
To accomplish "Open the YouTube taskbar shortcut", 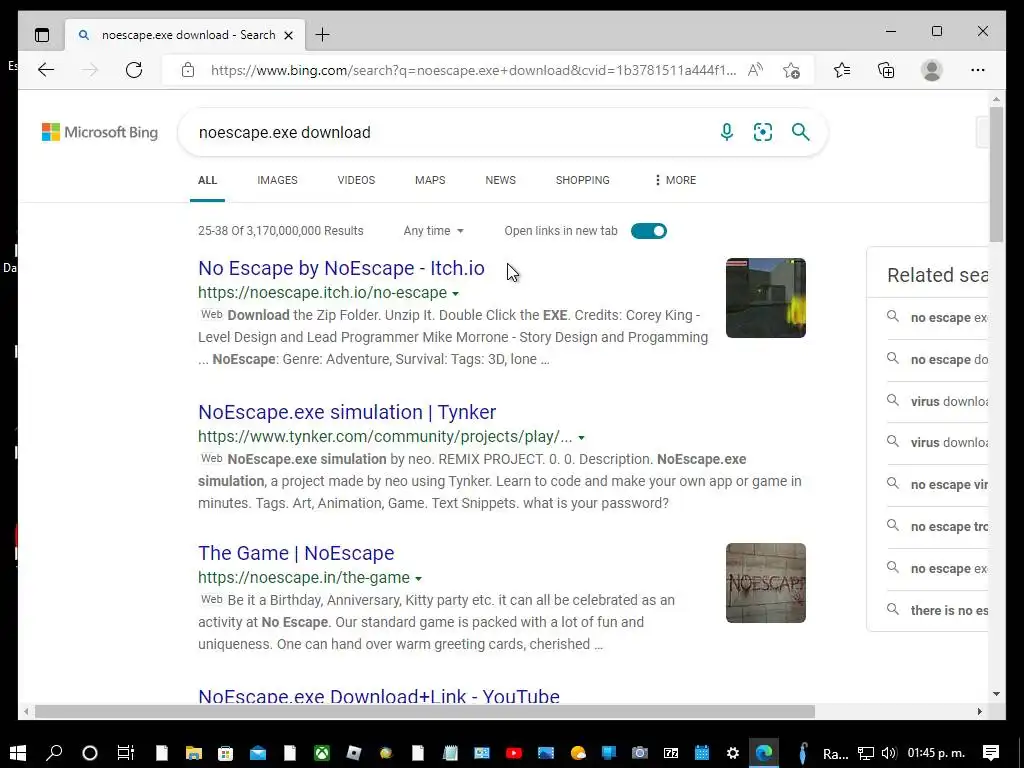I will coord(514,753).
